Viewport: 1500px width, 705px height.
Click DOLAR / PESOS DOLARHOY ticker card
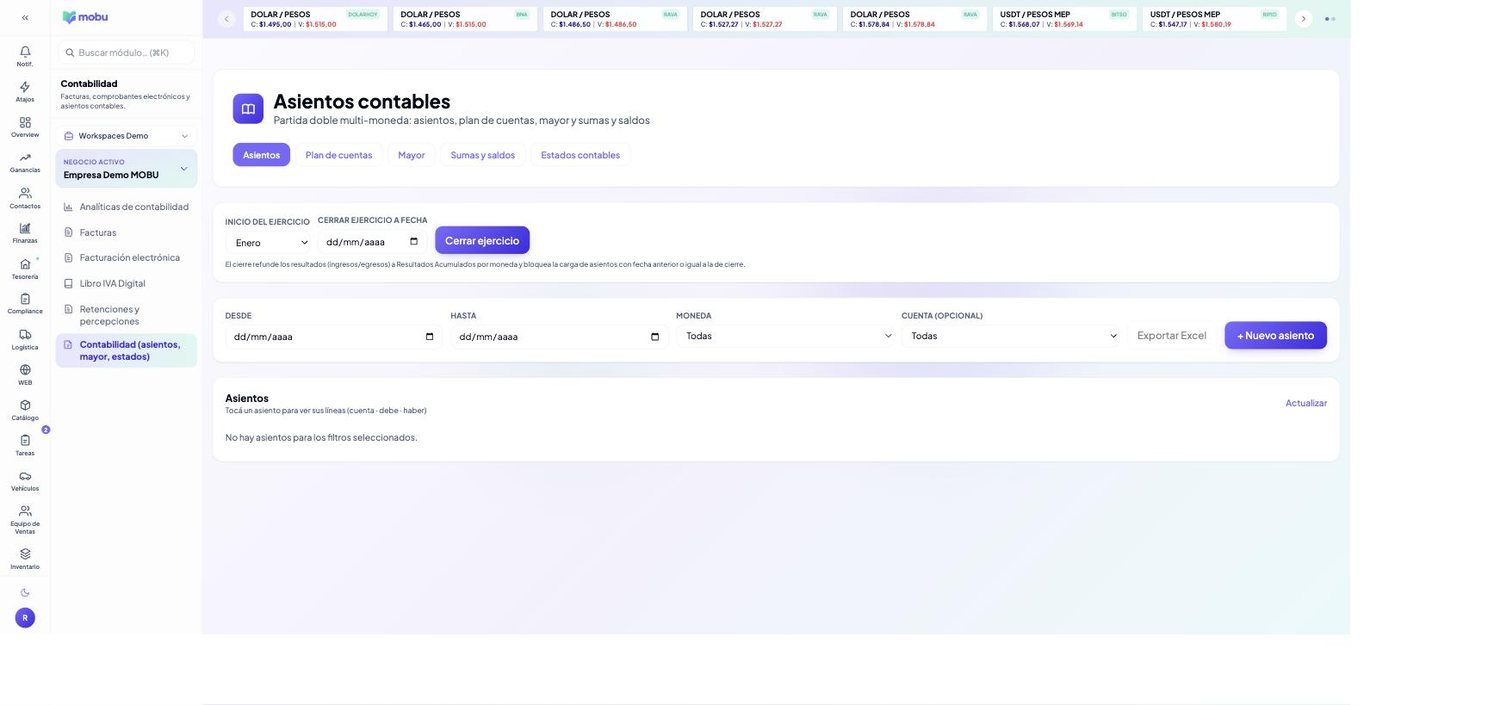315,19
